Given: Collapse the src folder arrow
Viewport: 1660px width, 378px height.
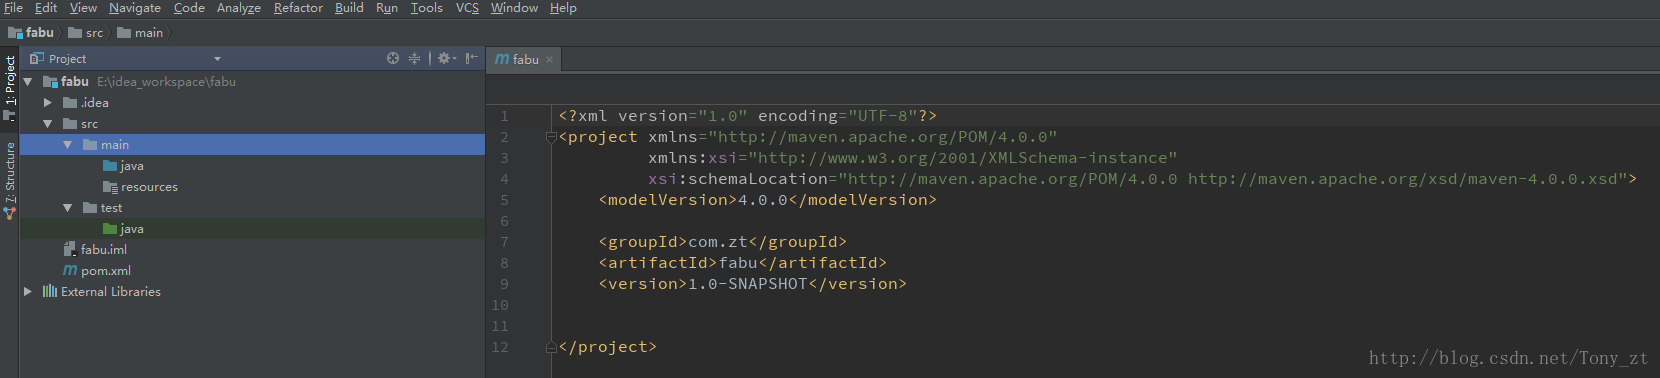Looking at the screenshot, I should pyautogui.click(x=47, y=124).
